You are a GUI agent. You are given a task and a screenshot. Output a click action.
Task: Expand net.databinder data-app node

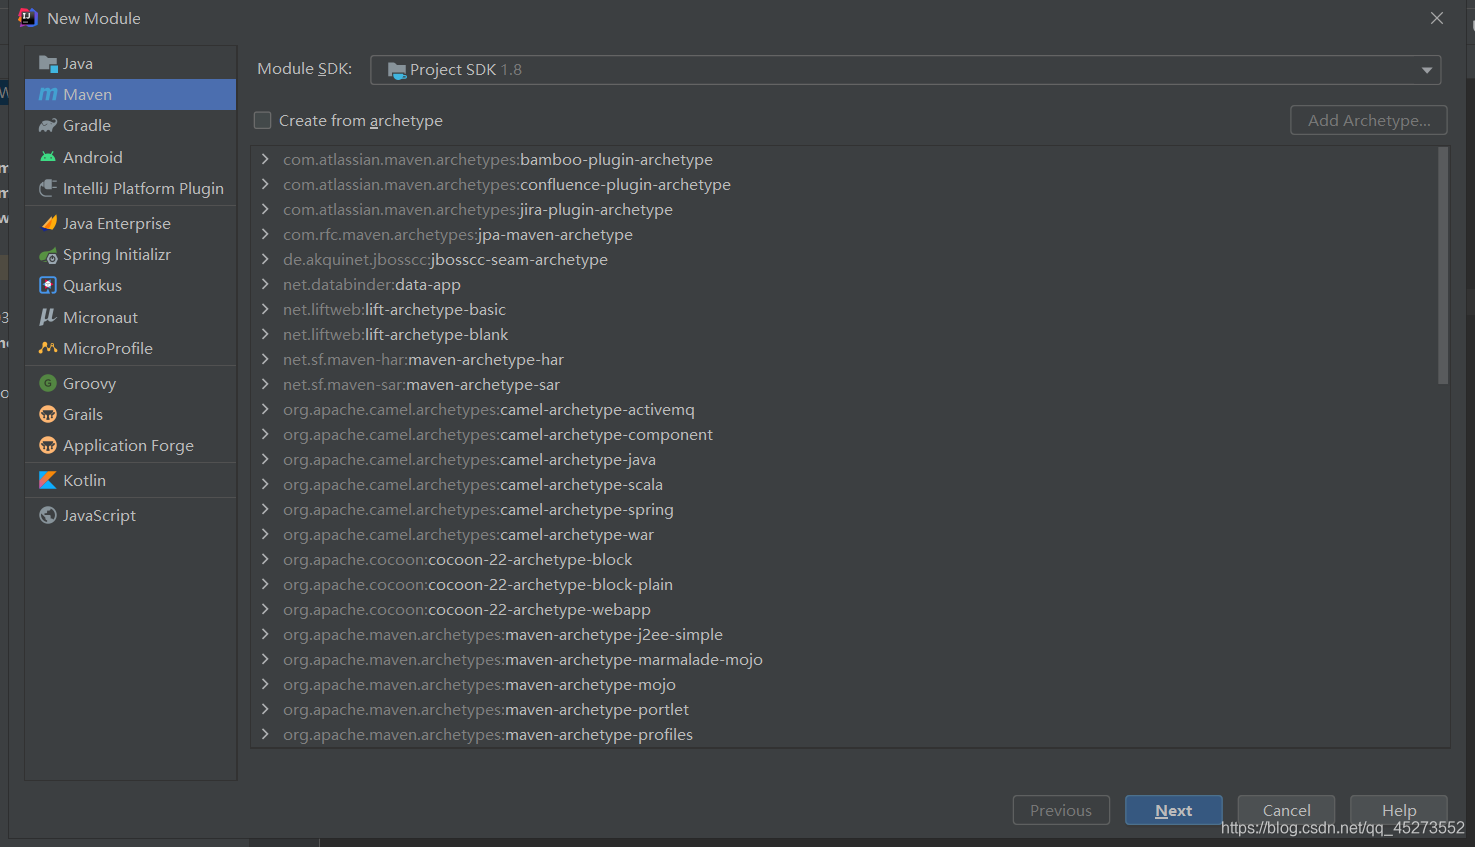tap(265, 284)
